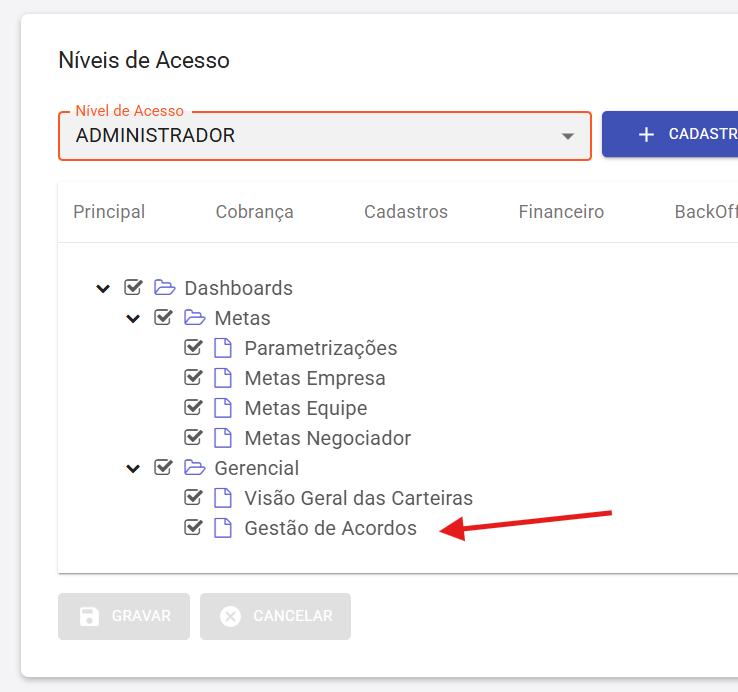The image size is (738, 692).
Task: Click the Metas Empresa document icon
Action: [223, 378]
